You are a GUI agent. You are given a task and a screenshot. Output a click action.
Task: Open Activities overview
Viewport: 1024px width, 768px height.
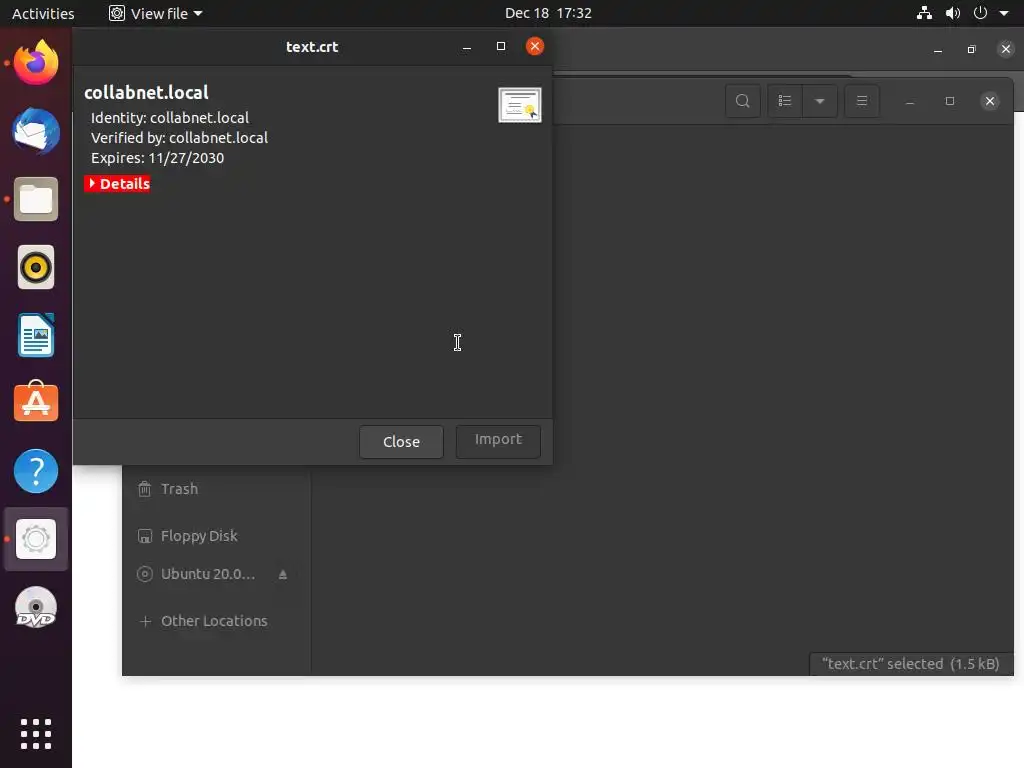(x=43, y=13)
